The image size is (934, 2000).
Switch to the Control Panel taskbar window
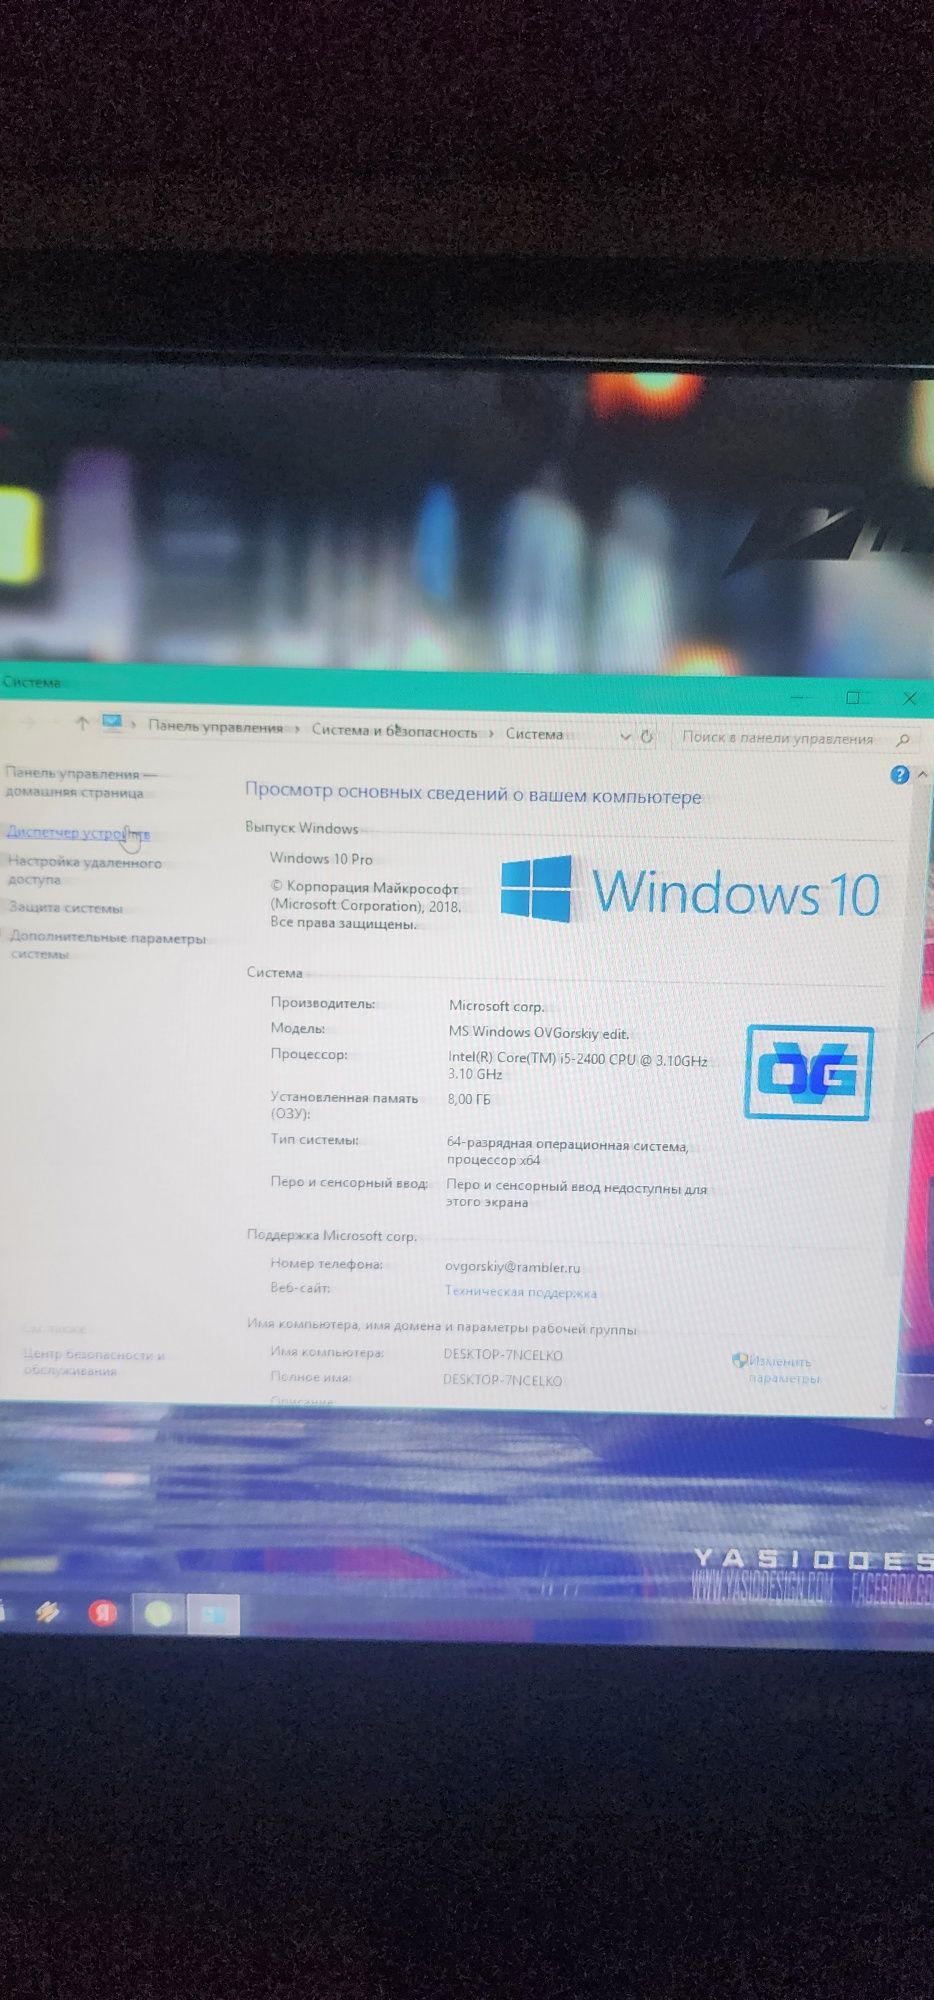(214, 1615)
